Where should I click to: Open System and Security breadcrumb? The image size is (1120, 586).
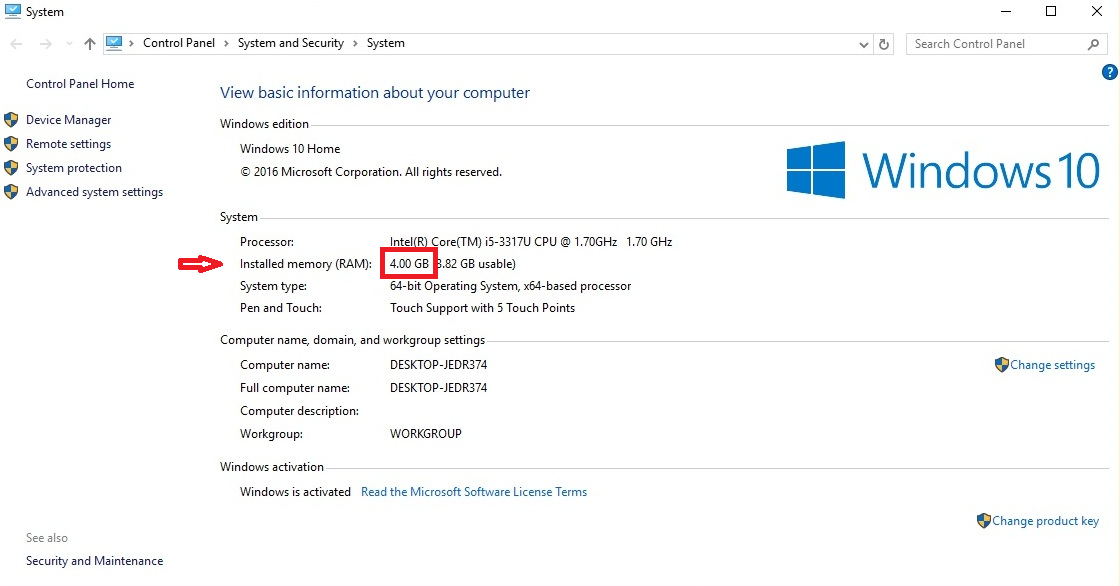291,43
